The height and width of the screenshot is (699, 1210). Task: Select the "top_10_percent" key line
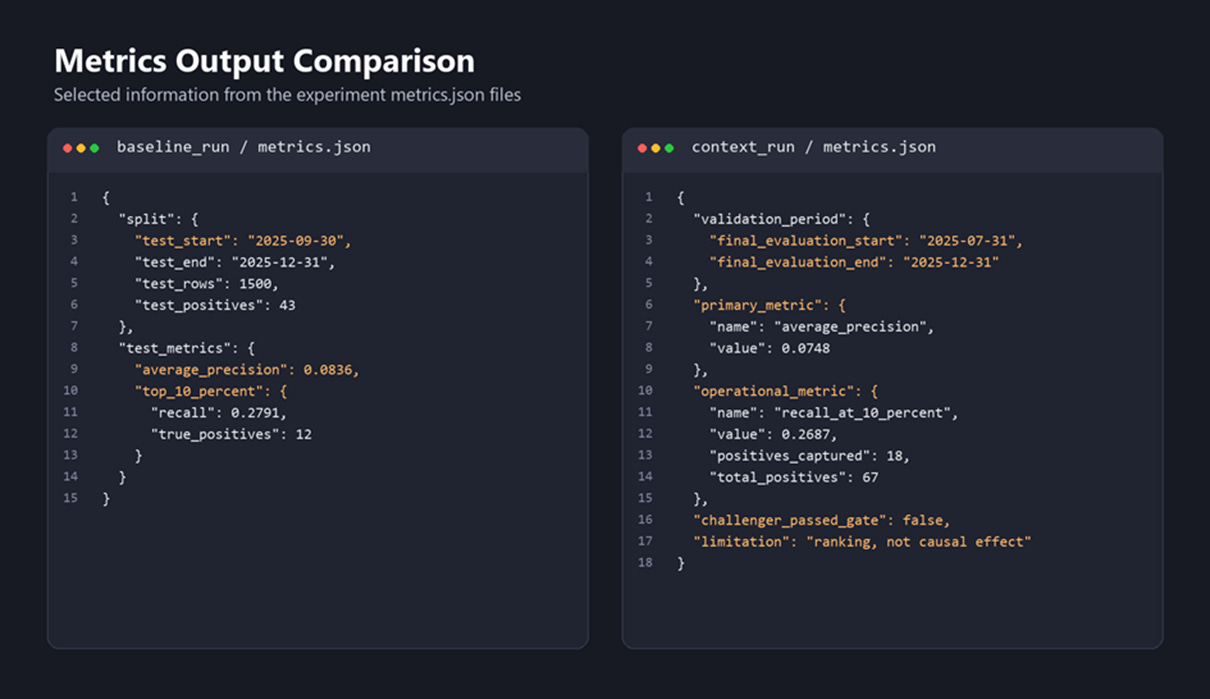210,391
